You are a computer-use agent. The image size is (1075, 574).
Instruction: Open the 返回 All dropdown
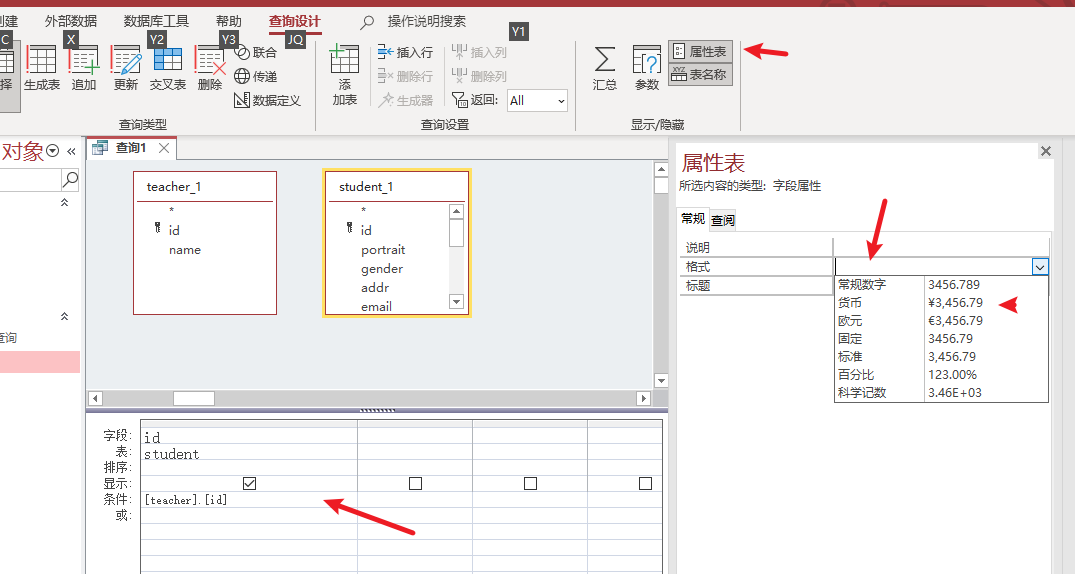tap(538, 101)
